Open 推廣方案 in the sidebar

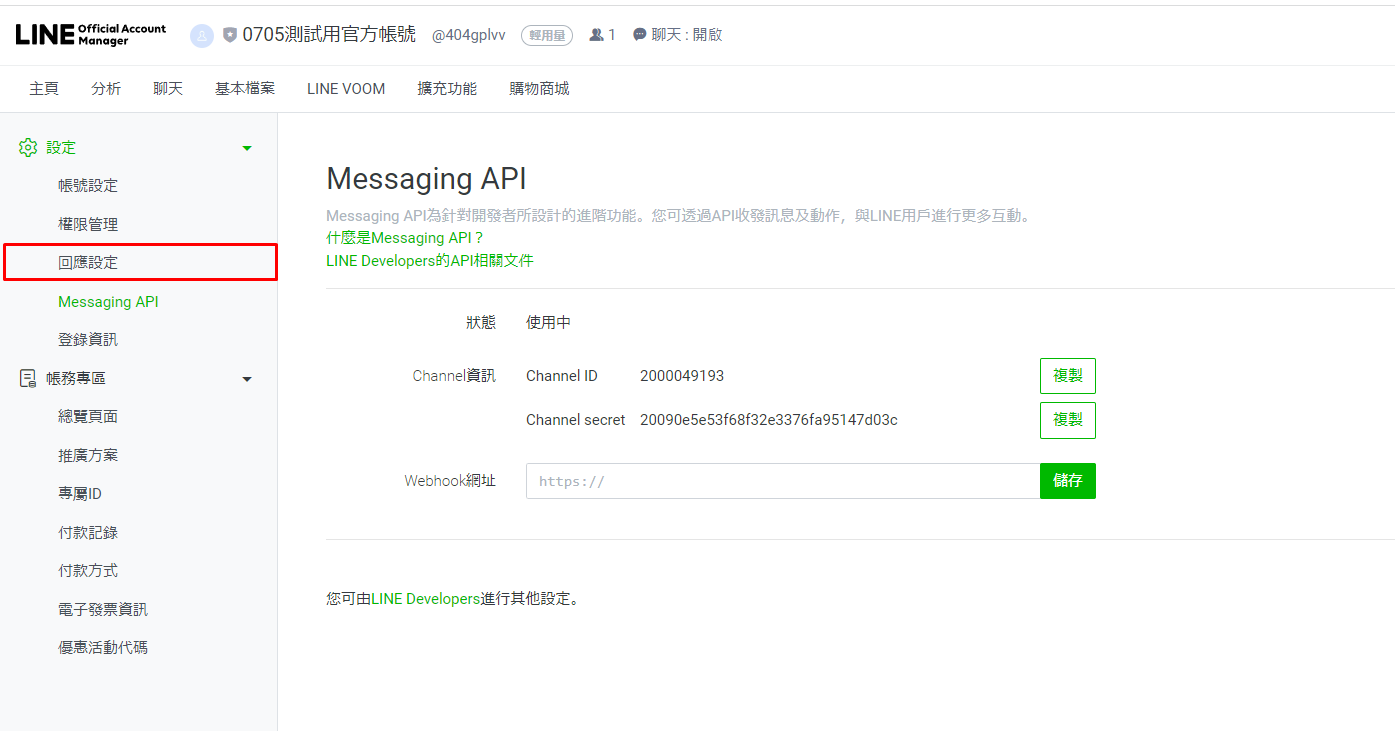coord(88,456)
